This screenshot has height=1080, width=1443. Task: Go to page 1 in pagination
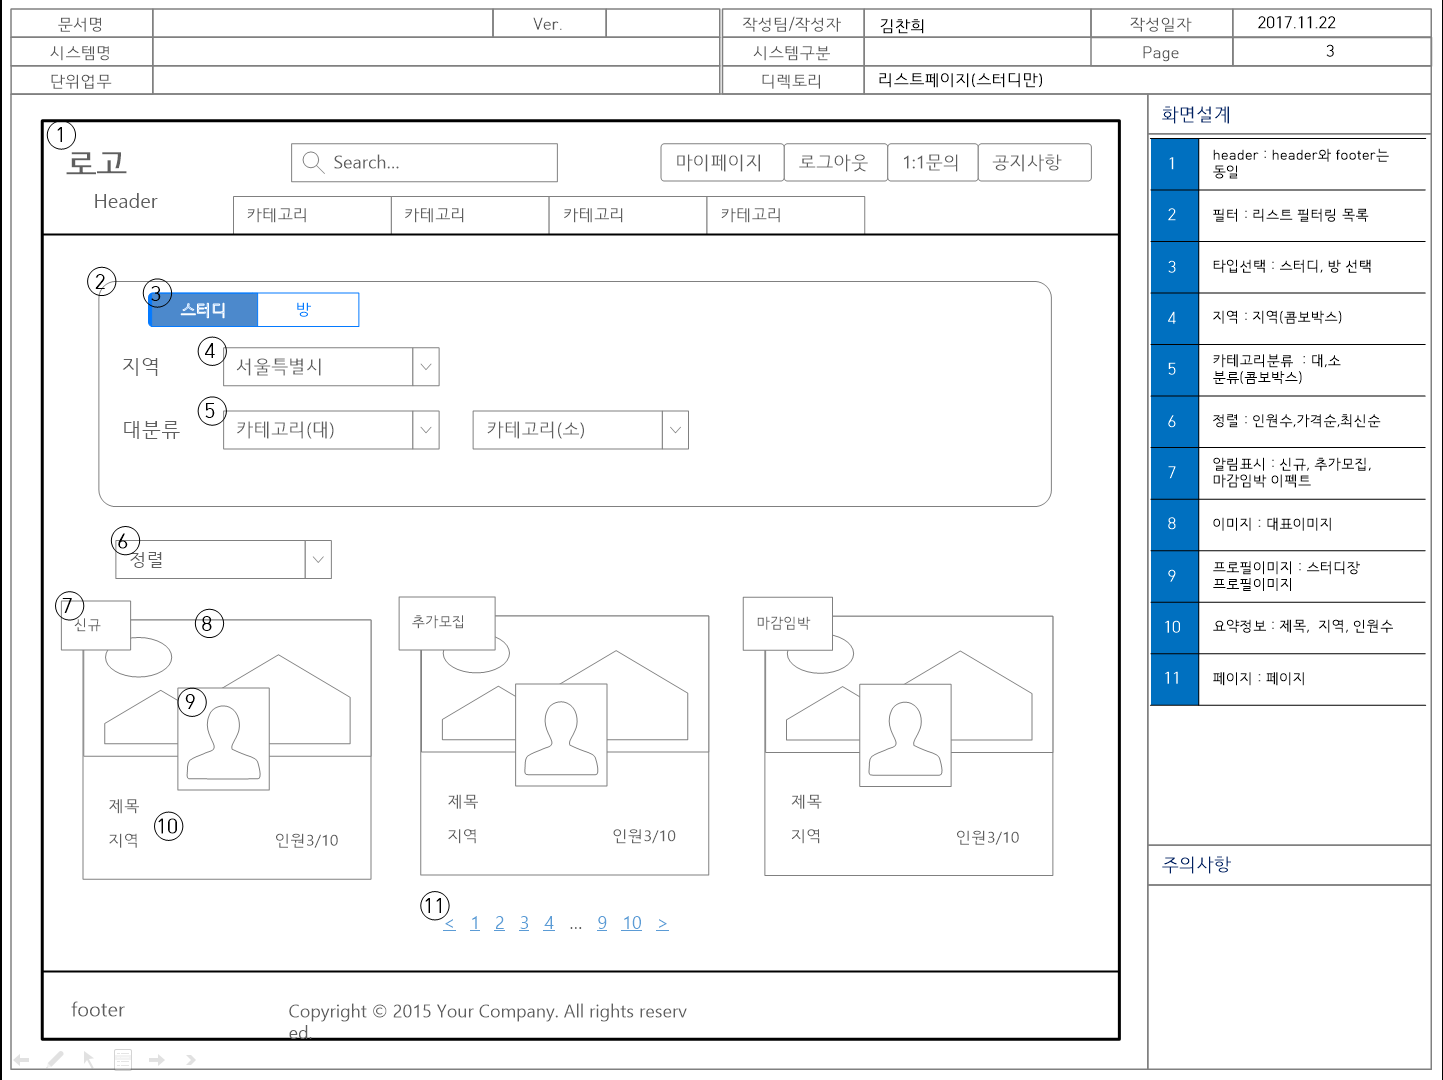coord(475,923)
